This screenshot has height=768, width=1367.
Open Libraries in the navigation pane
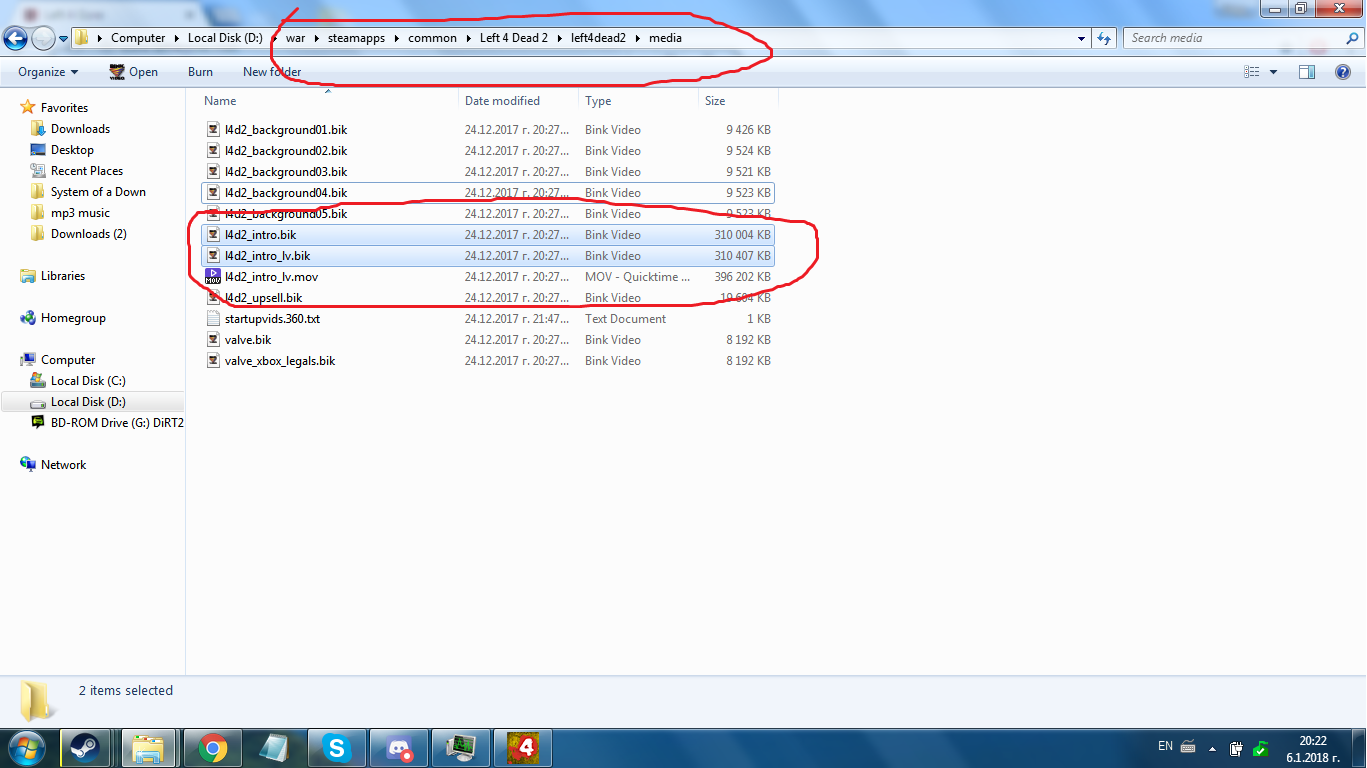[63, 276]
